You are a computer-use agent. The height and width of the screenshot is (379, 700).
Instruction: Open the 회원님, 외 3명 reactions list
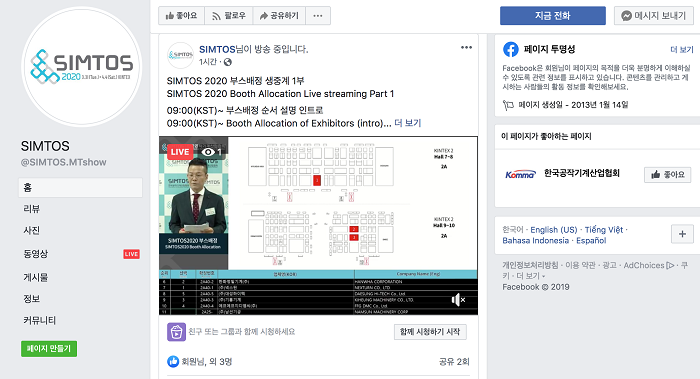[x=207, y=362]
